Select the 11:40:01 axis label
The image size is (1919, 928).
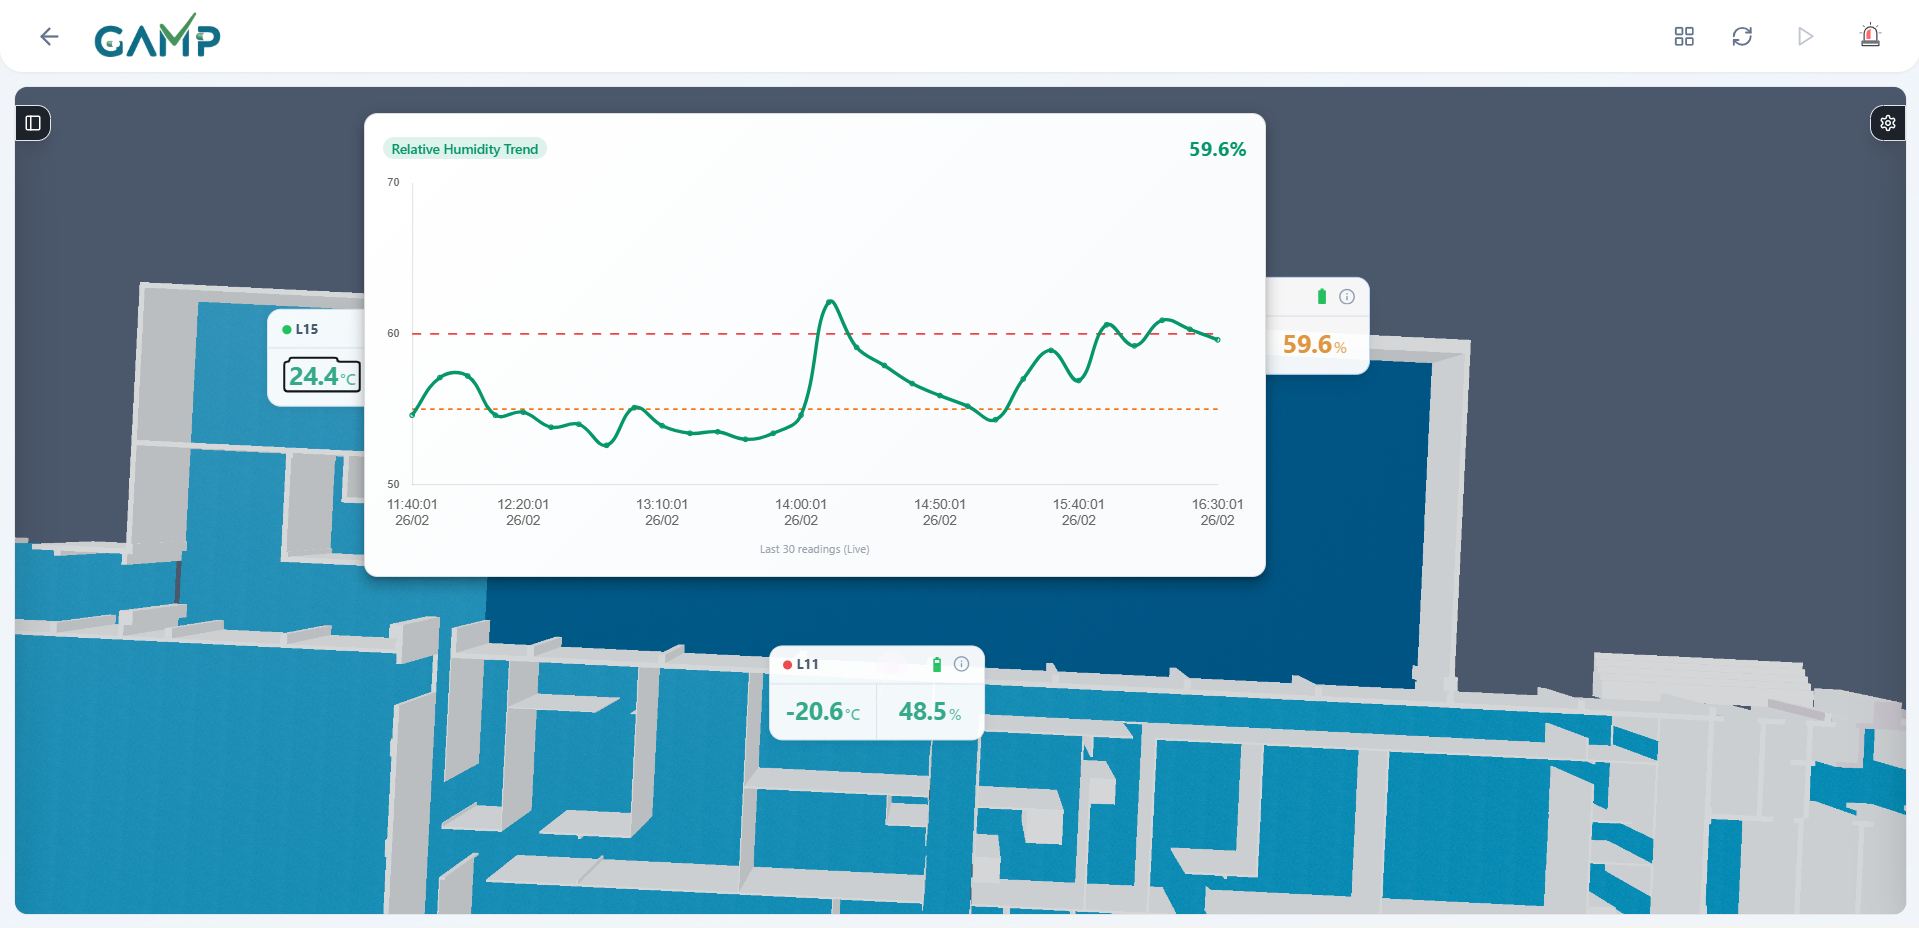(412, 512)
